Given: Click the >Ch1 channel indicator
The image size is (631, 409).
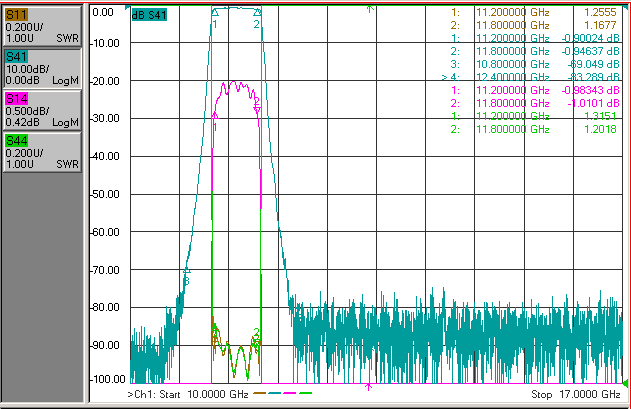Looking at the screenshot, I should click(x=141, y=394).
